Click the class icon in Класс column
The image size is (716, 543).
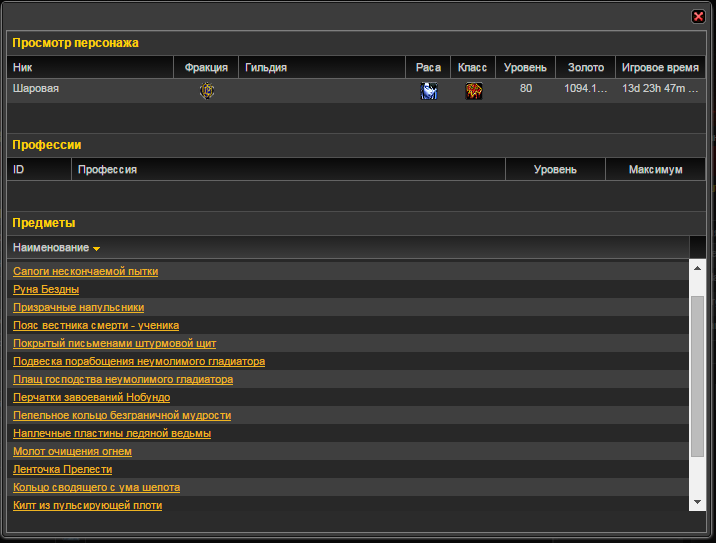pyautogui.click(x=474, y=91)
